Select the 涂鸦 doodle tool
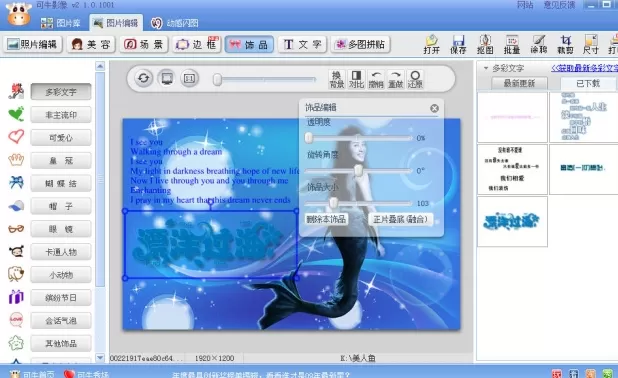The image size is (618, 378). [x=538, y=44]
